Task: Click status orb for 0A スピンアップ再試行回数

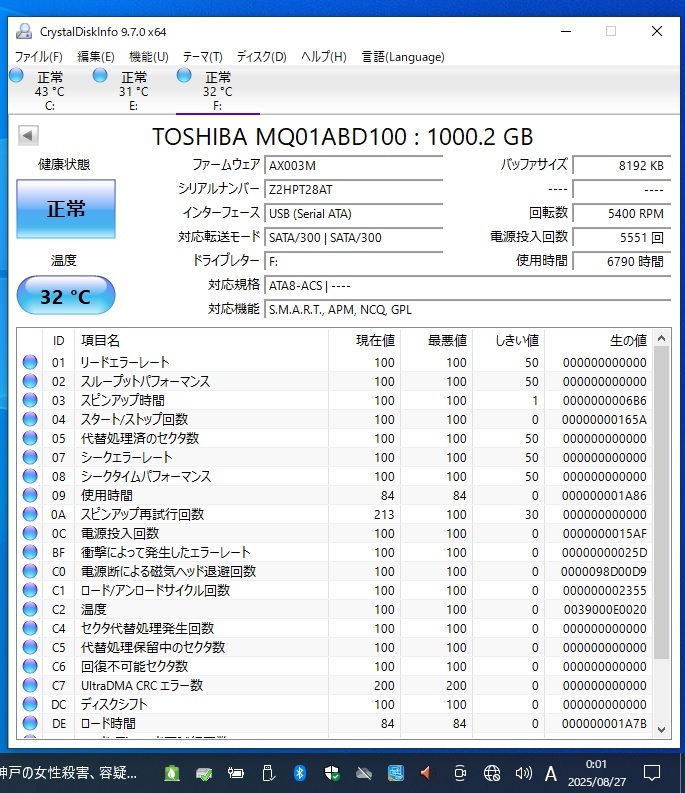Action: (30, 514)
